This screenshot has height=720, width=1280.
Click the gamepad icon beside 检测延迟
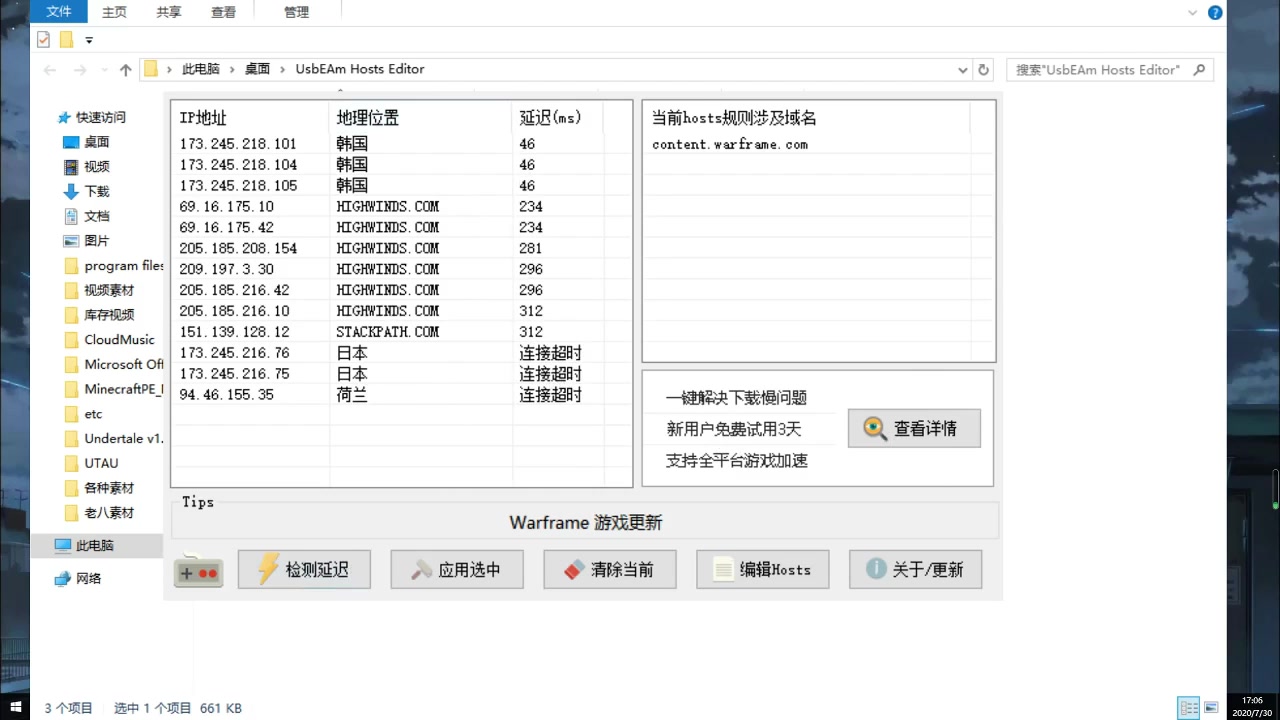click(198, 570)
